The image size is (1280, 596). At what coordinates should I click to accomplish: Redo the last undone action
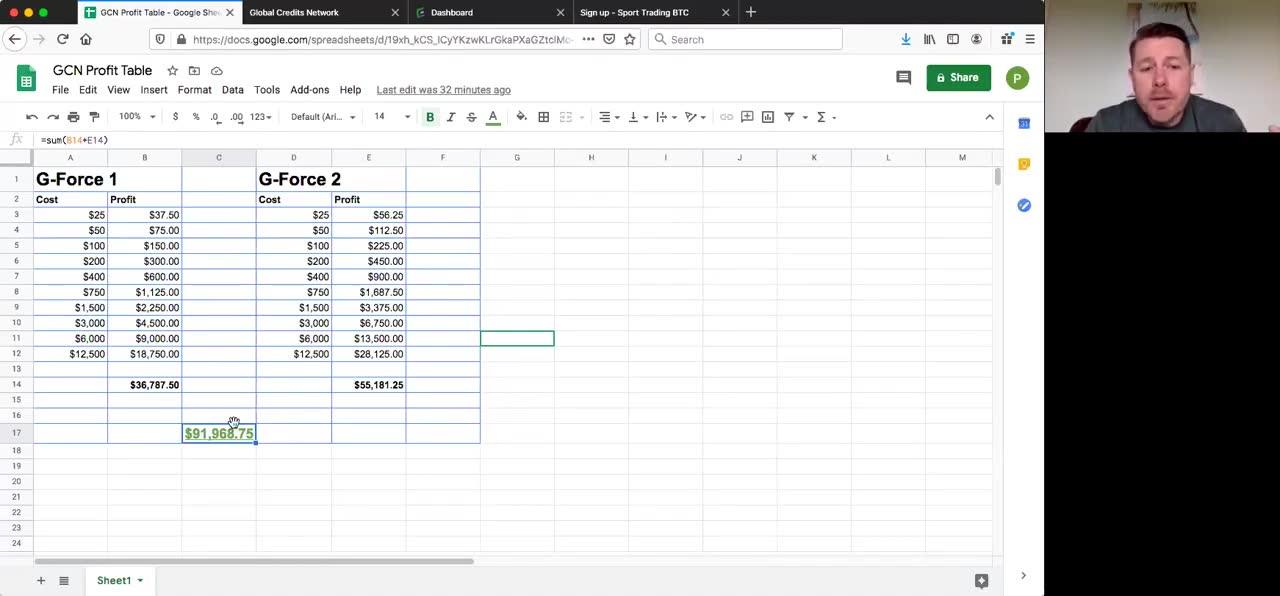53,117
